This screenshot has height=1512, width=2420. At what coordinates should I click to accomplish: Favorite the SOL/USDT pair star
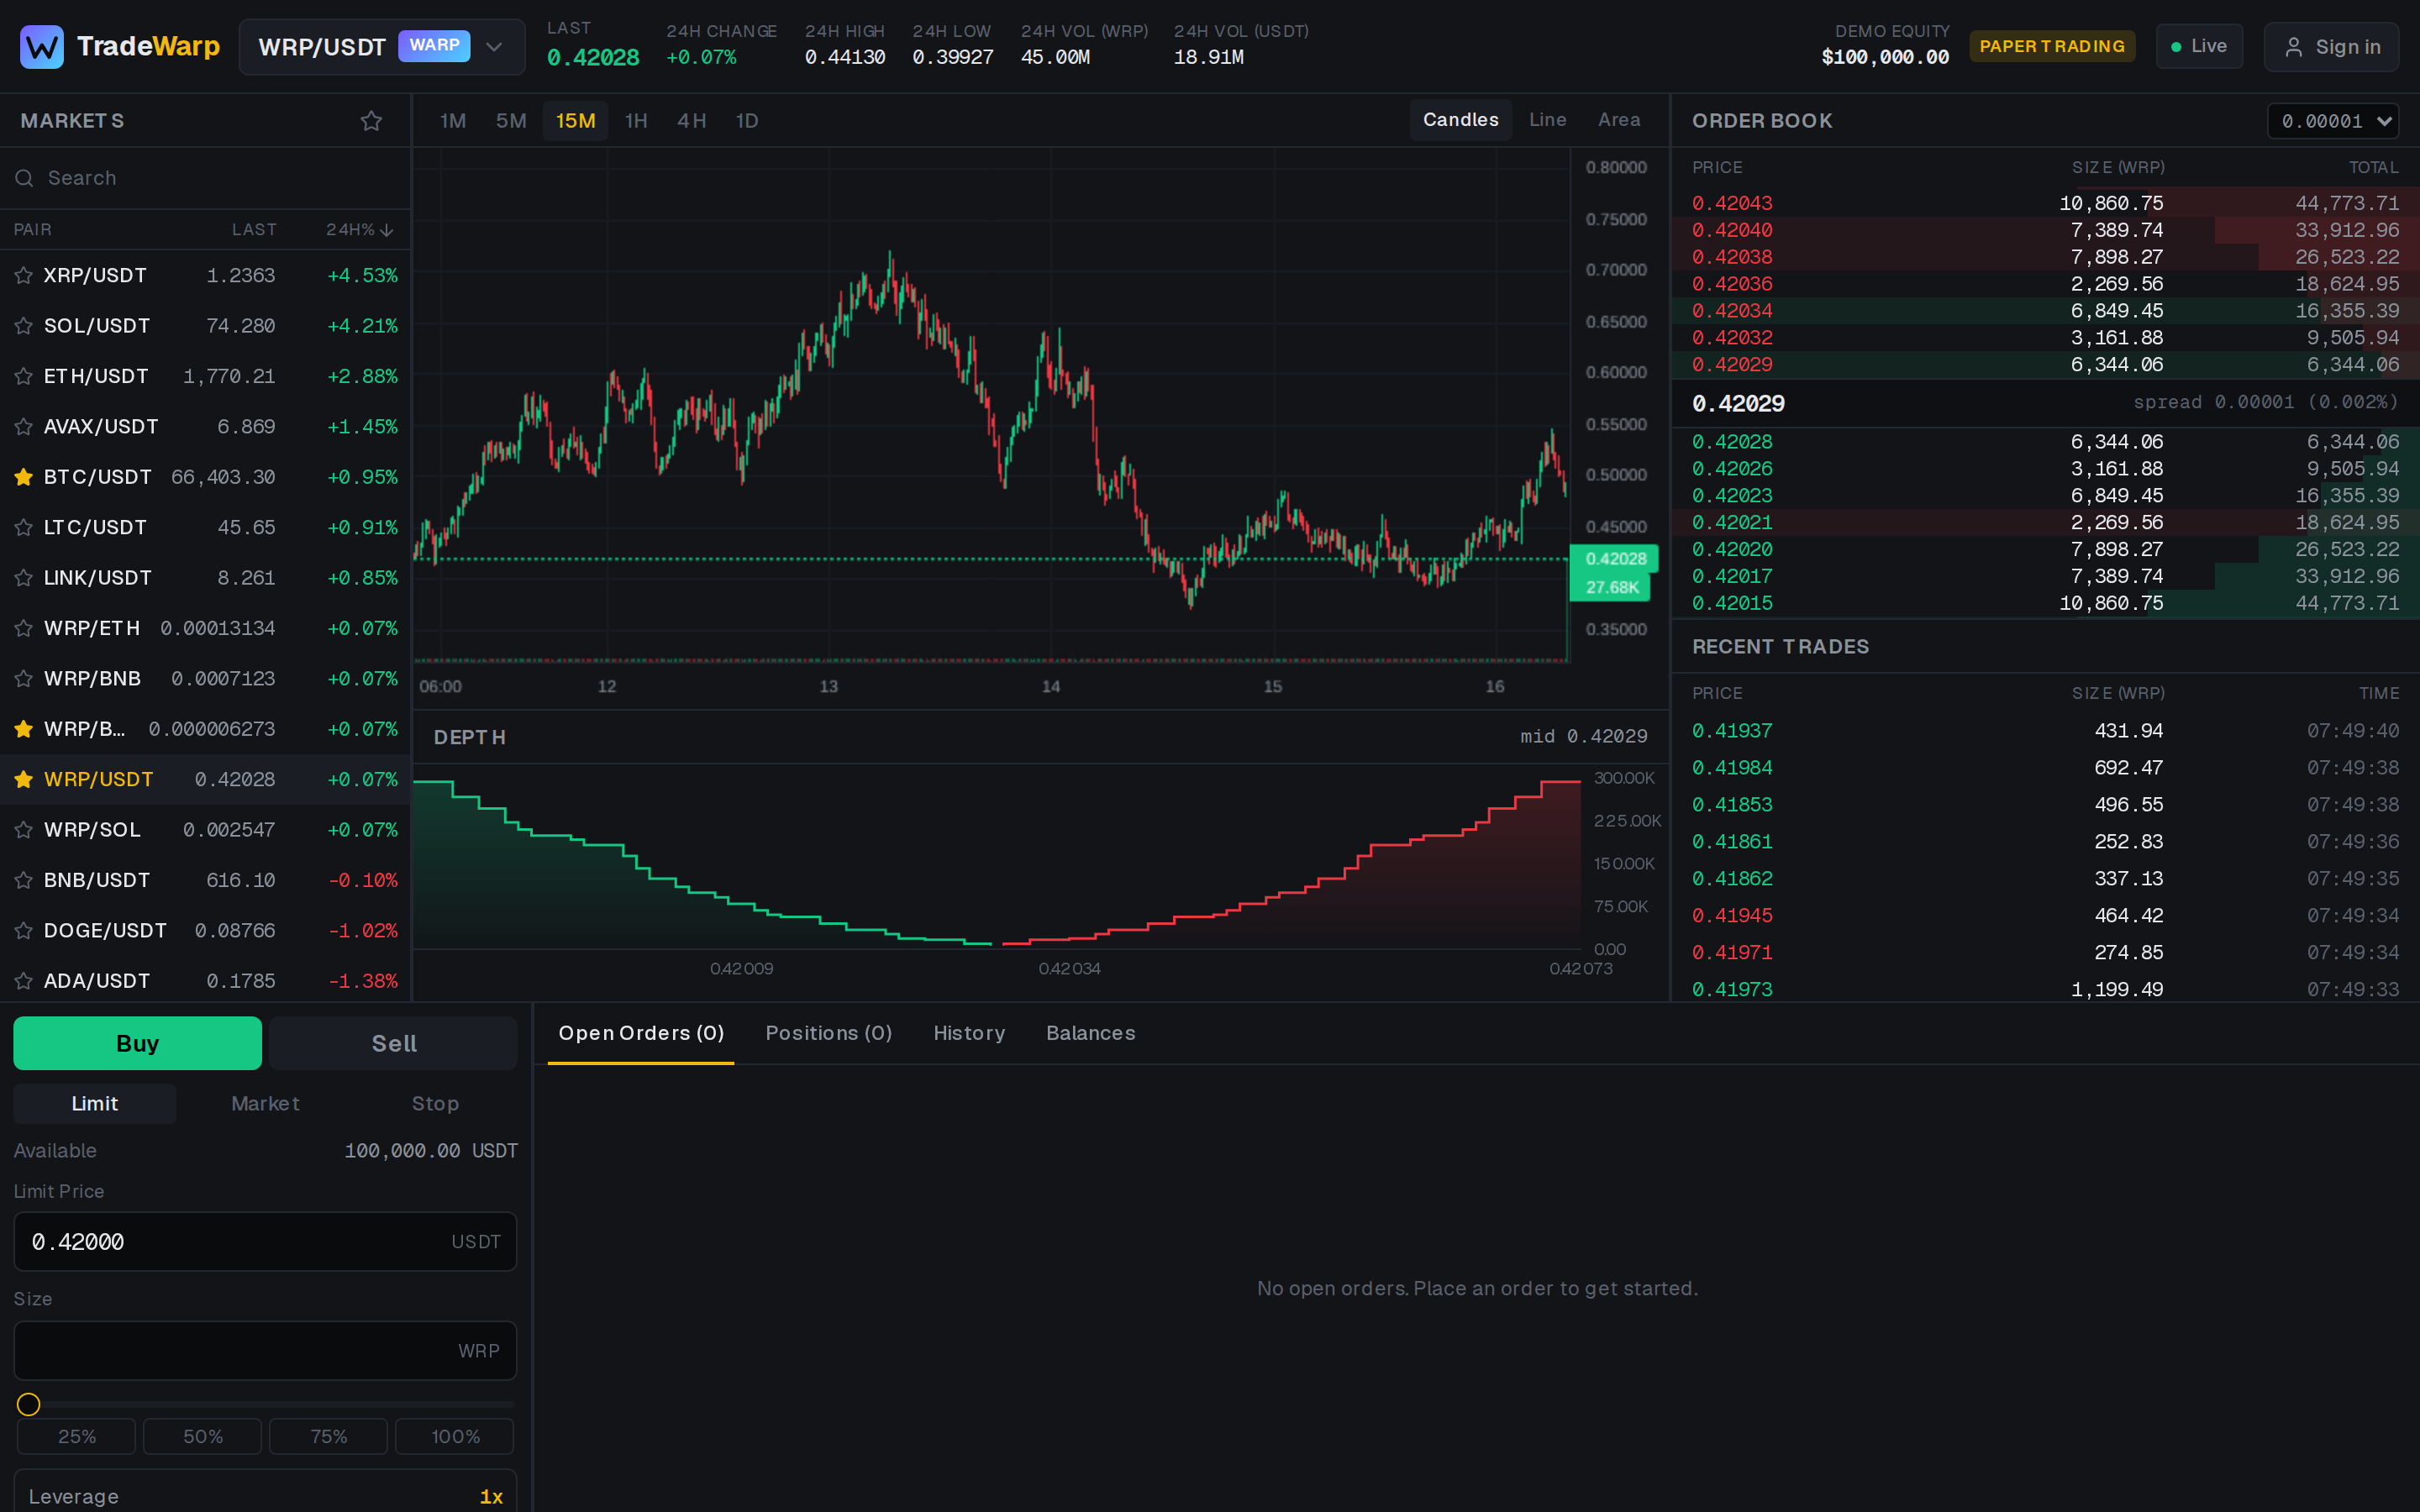(24, 326)
